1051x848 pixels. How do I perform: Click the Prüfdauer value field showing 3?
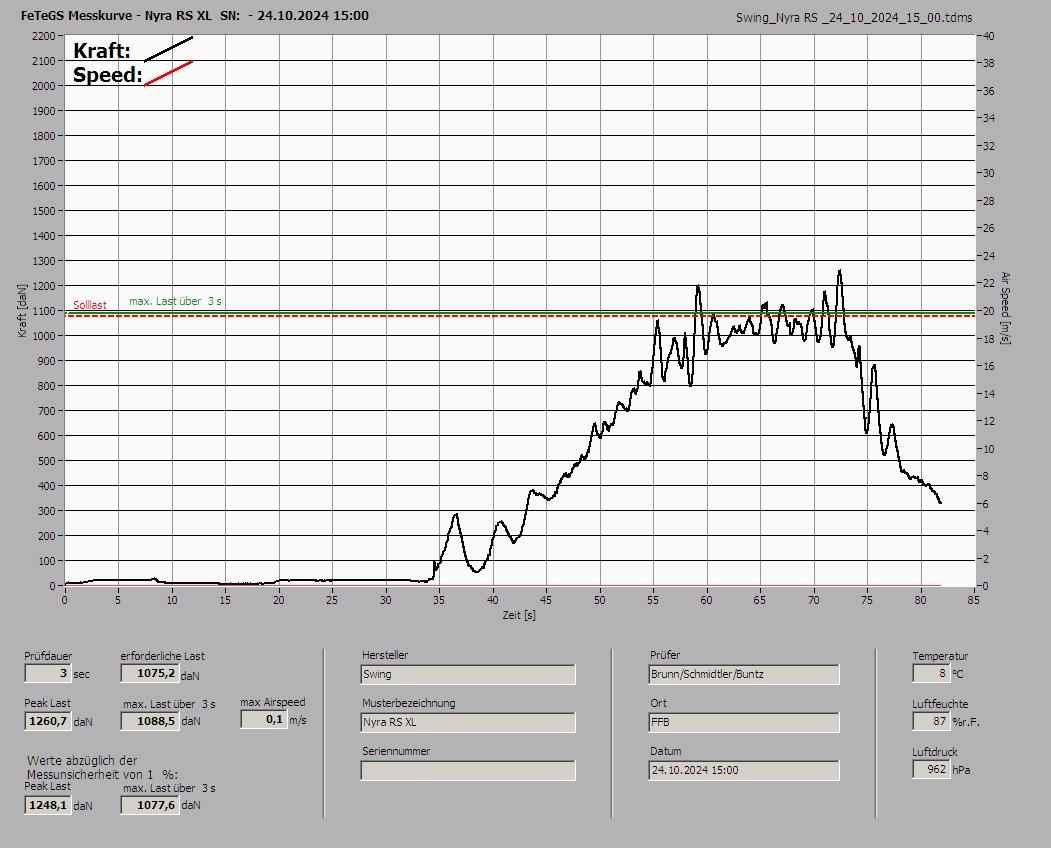pos(48,673)
